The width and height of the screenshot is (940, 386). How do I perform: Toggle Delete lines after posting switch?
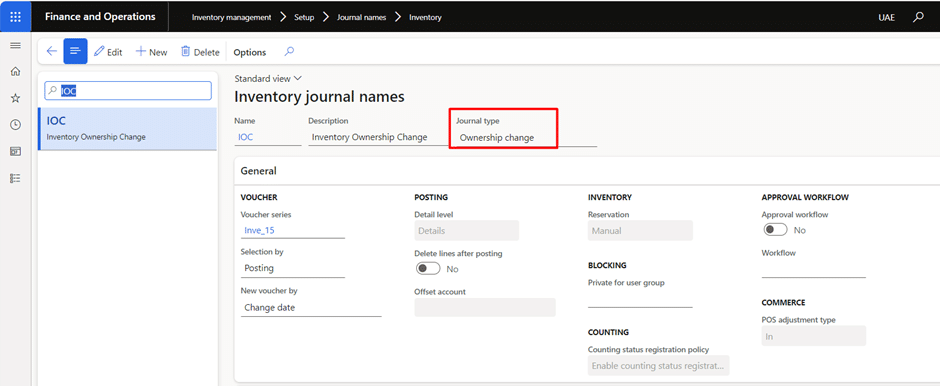pos(428,269)
